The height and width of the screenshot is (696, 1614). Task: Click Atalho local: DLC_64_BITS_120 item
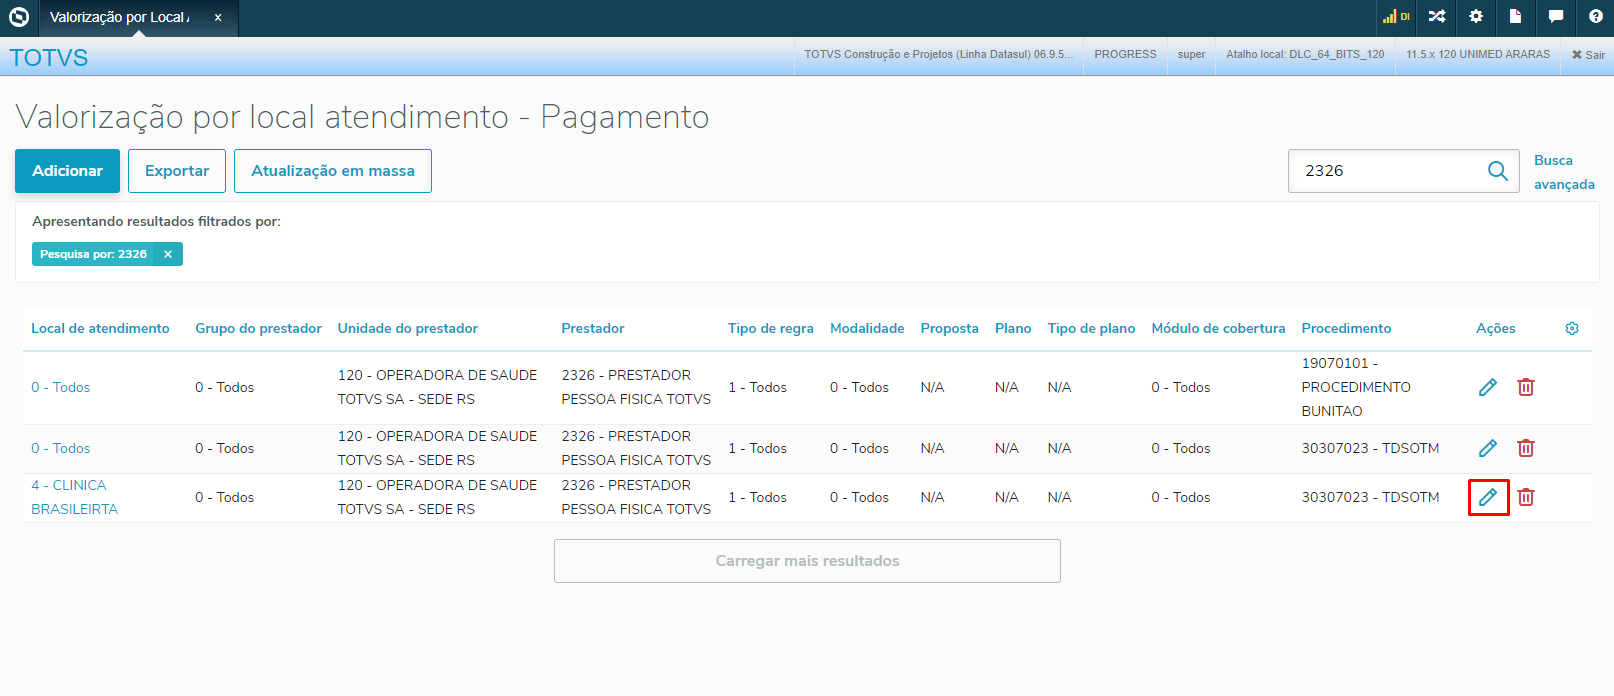[x=1305, y=55]
